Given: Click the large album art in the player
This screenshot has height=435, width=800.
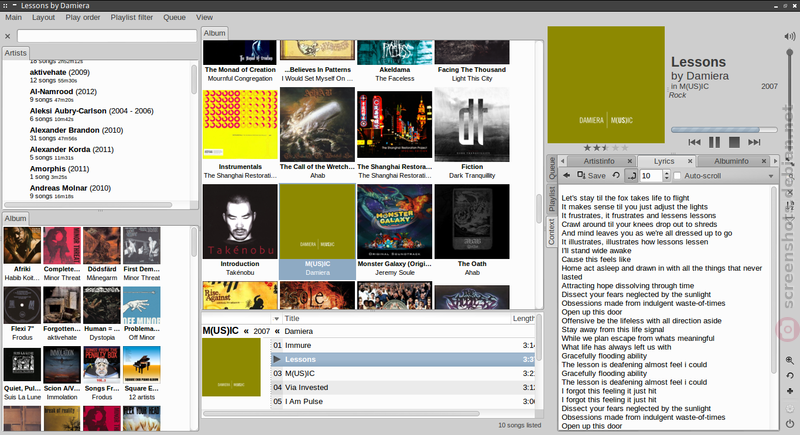Looking at the screenshot, I should (606, 85).
